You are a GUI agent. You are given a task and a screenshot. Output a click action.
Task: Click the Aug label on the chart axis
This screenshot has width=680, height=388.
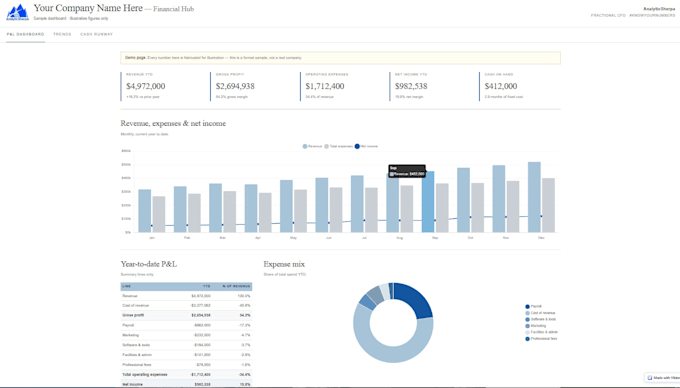click(x=399, y=238)
